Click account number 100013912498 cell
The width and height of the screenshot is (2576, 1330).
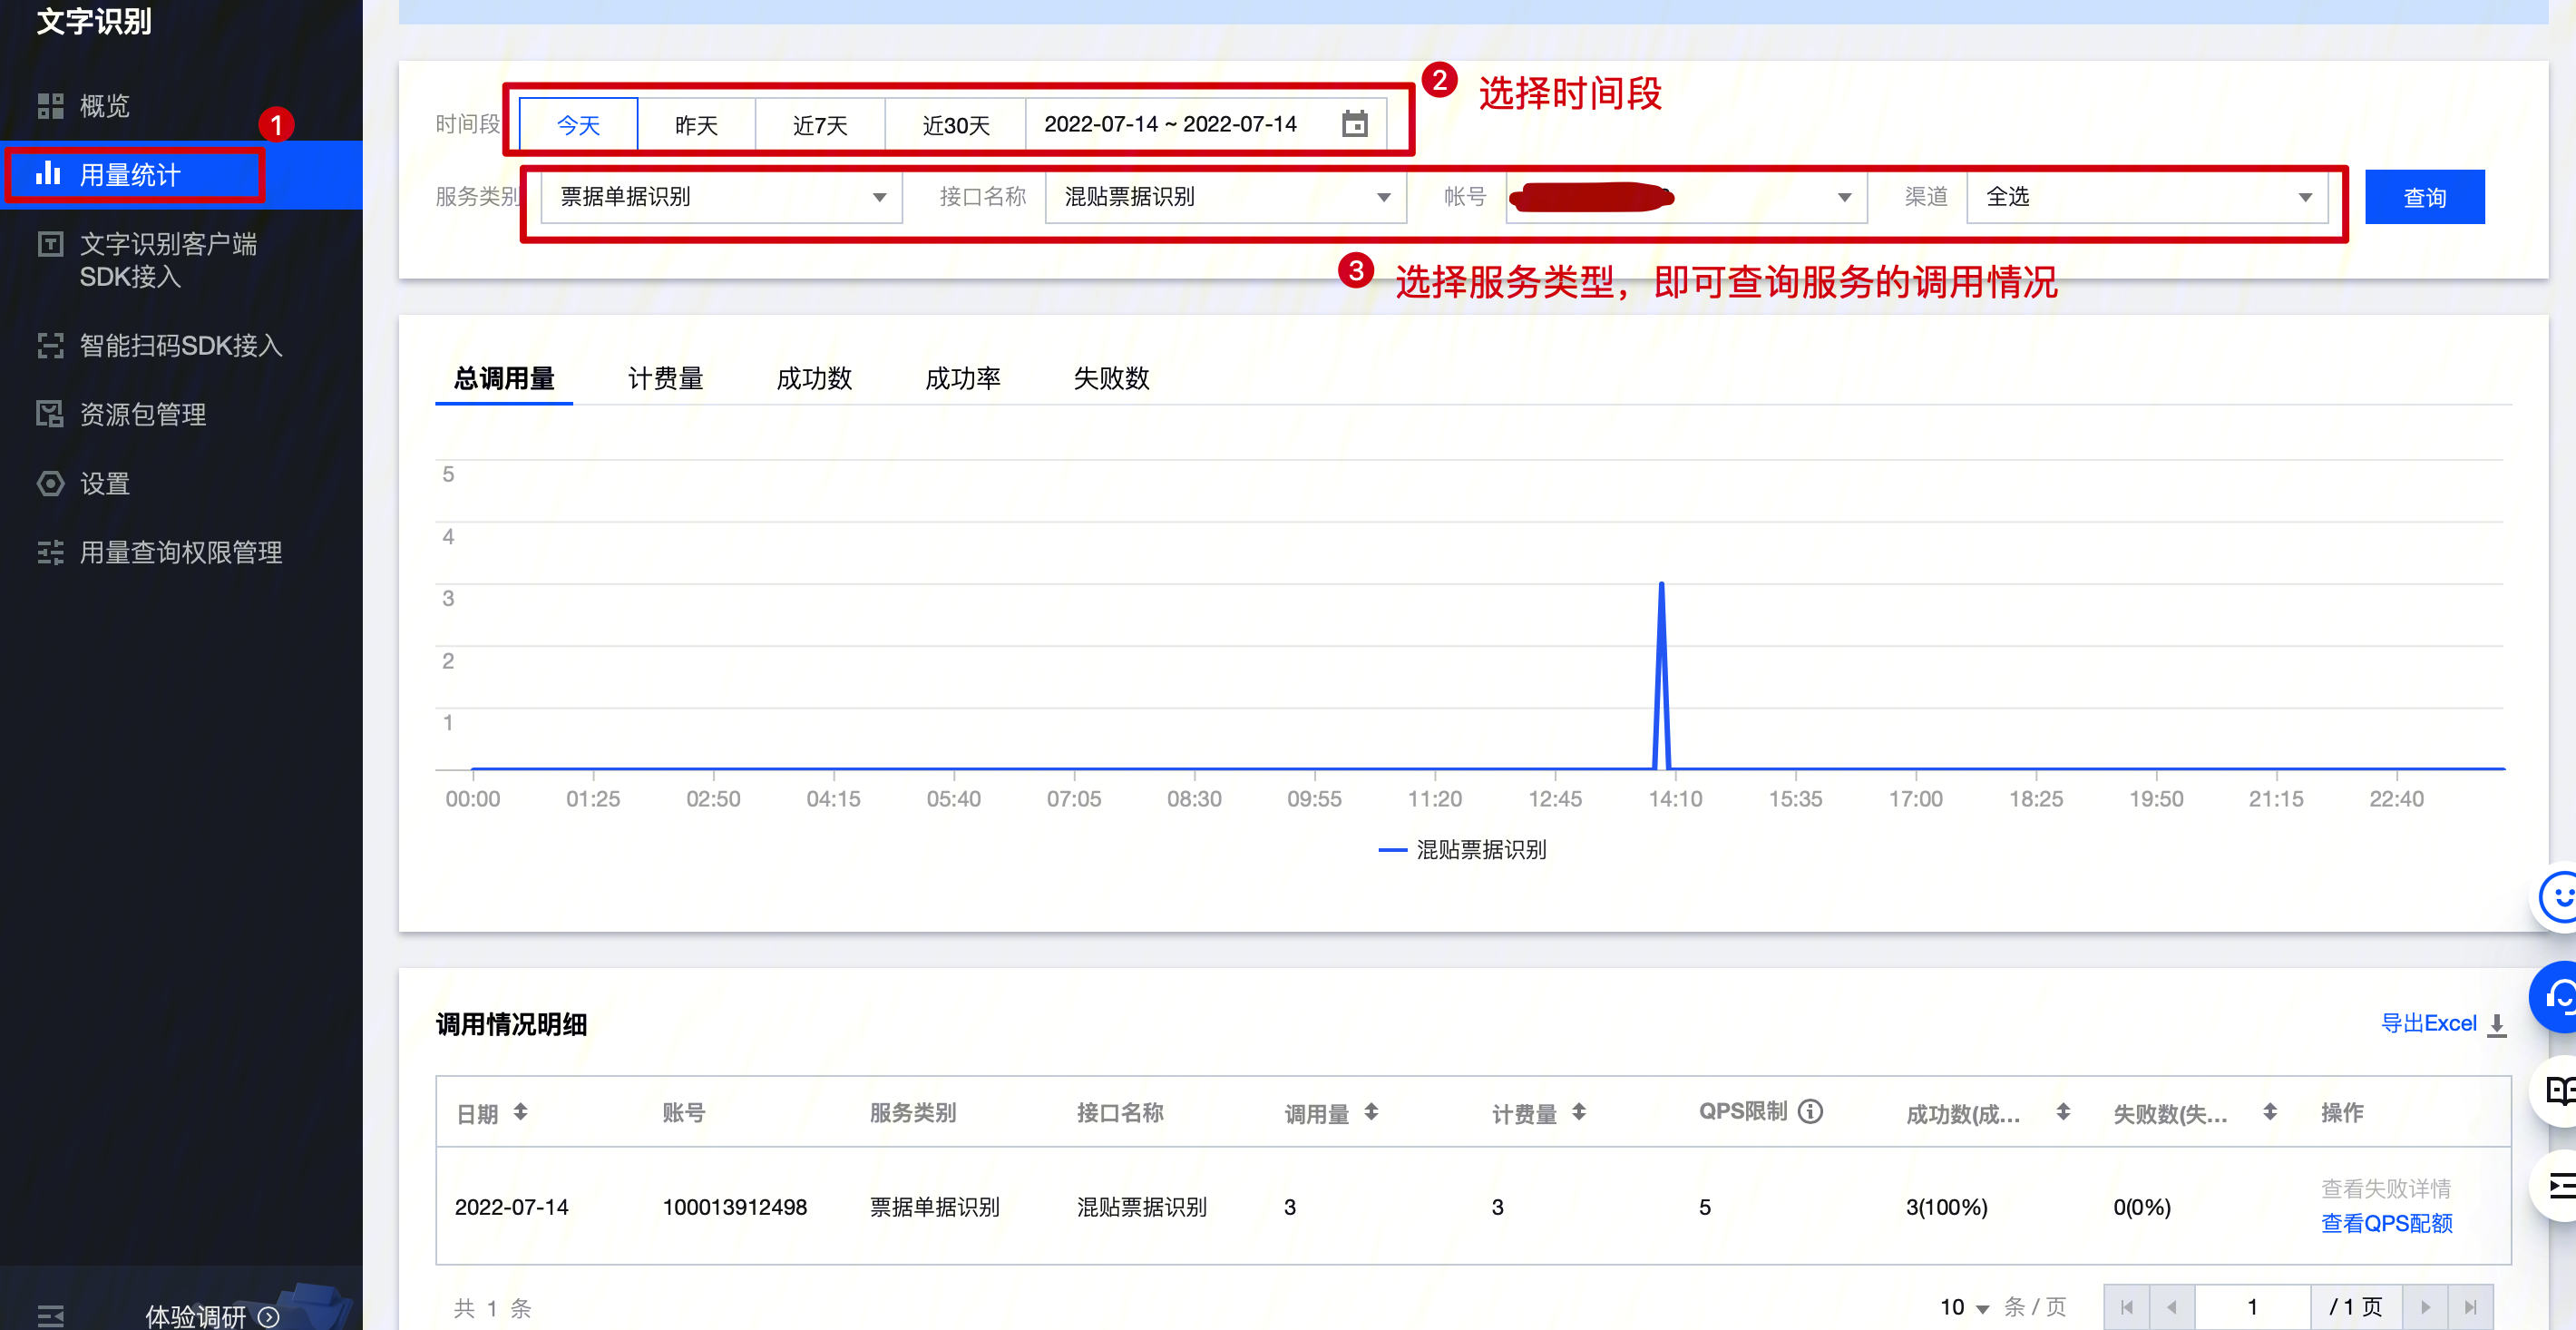(734, 1207)
